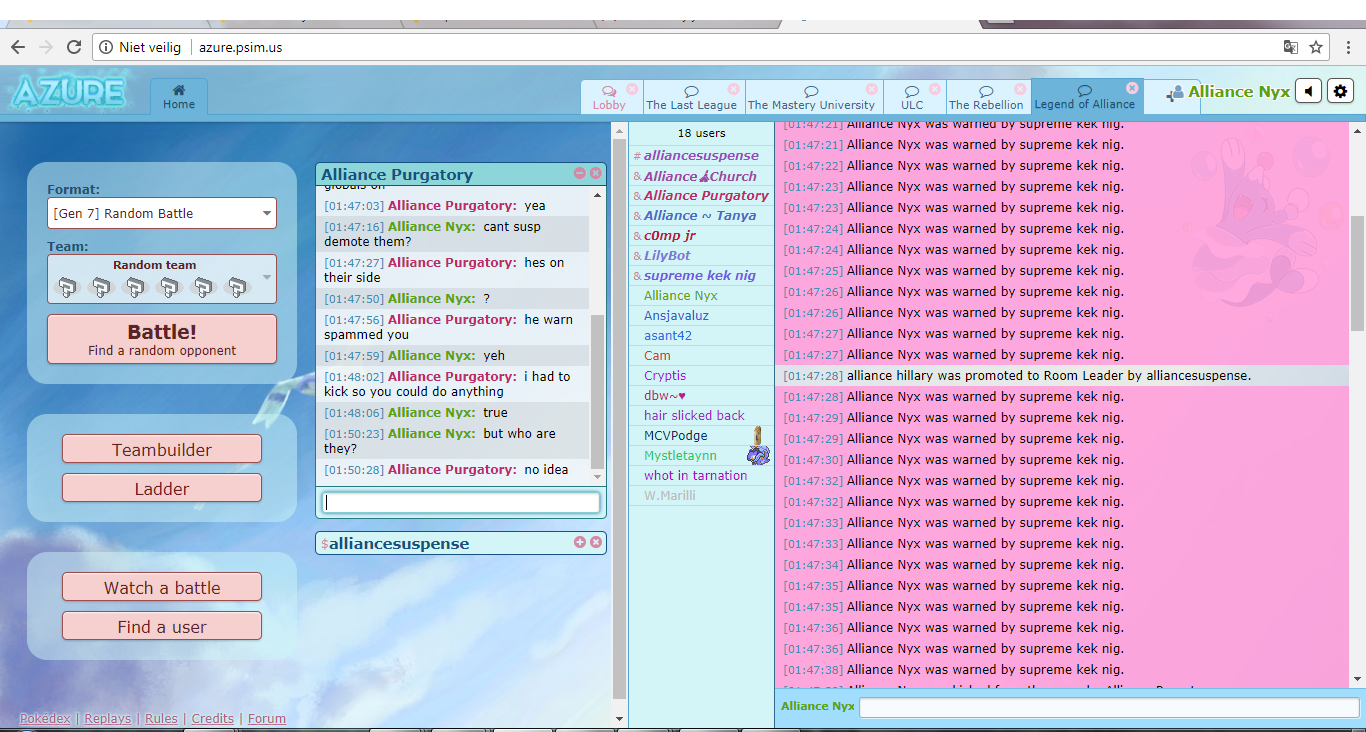
Task: Open the Format dropdown showing Random Battle
Action: 162,213
